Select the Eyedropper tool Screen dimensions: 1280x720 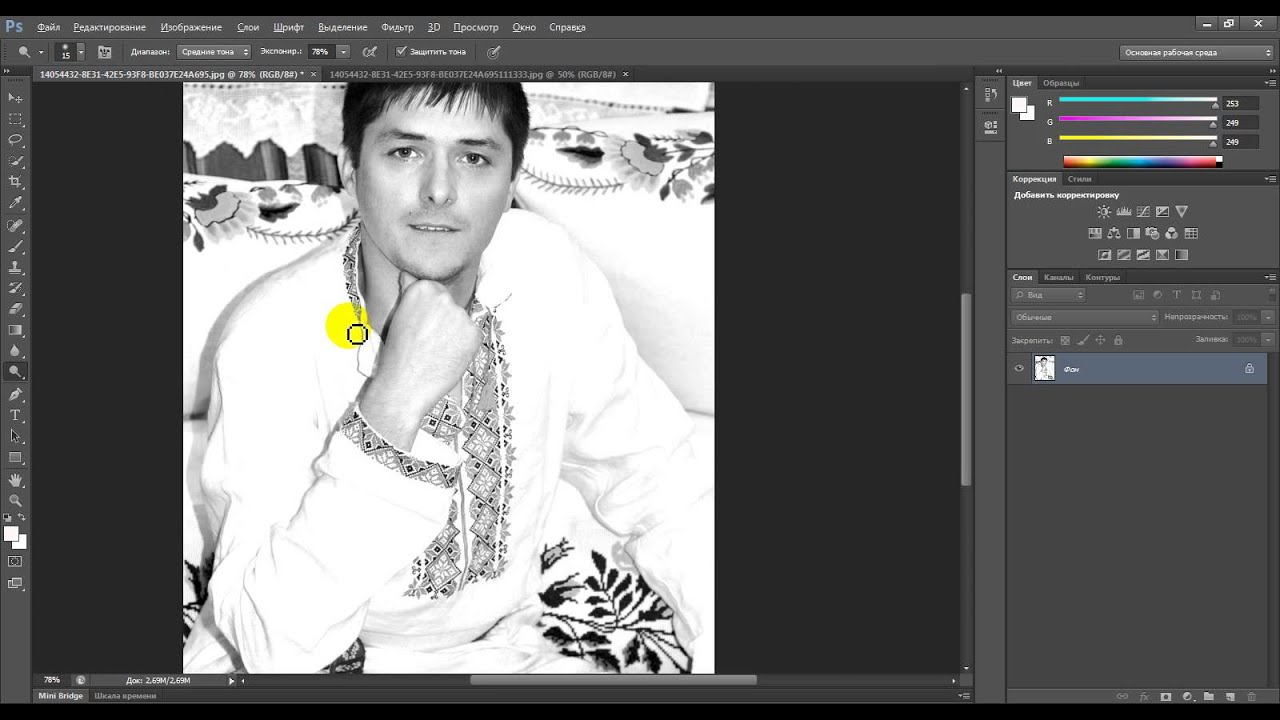[15, 203]
